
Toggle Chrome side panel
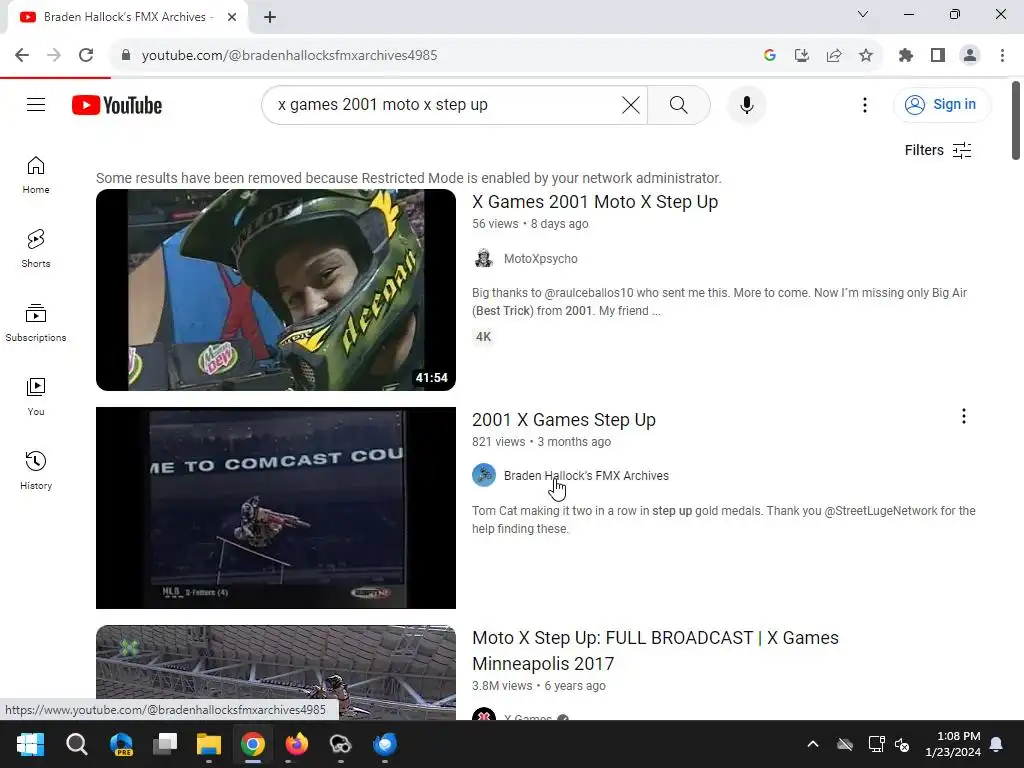pyautogui.click(x=938, y=56)
